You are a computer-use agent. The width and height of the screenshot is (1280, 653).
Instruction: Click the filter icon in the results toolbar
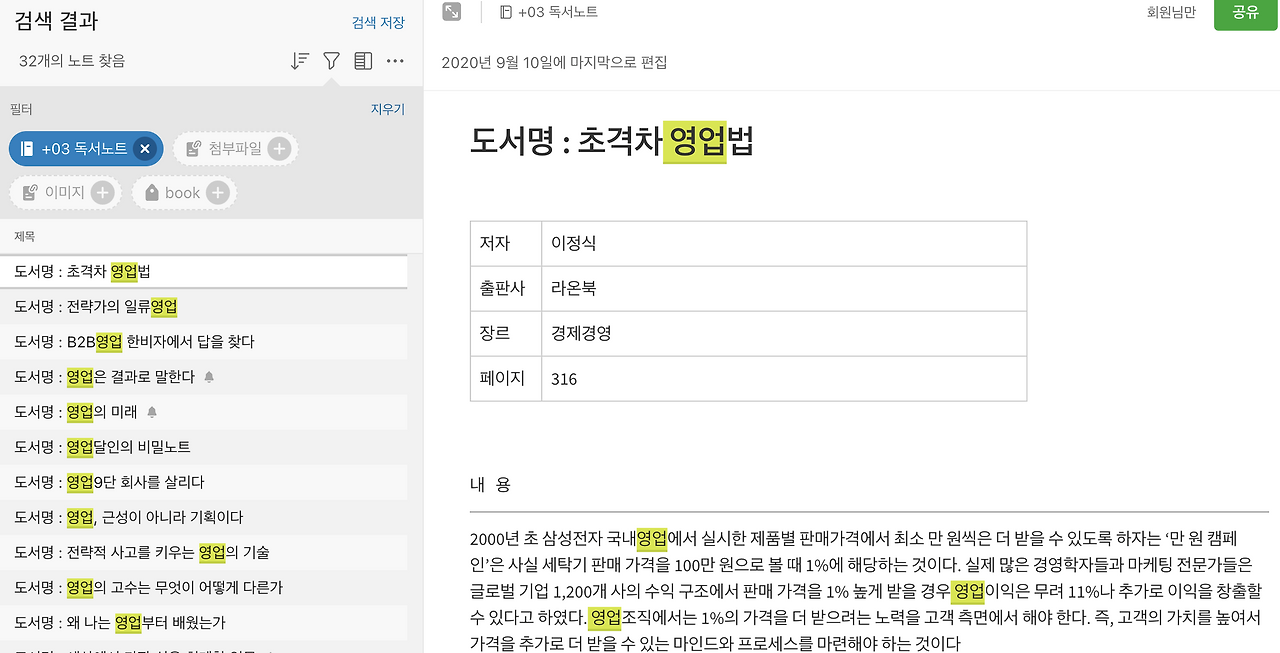pyautogui.click(x=331, y=60)
